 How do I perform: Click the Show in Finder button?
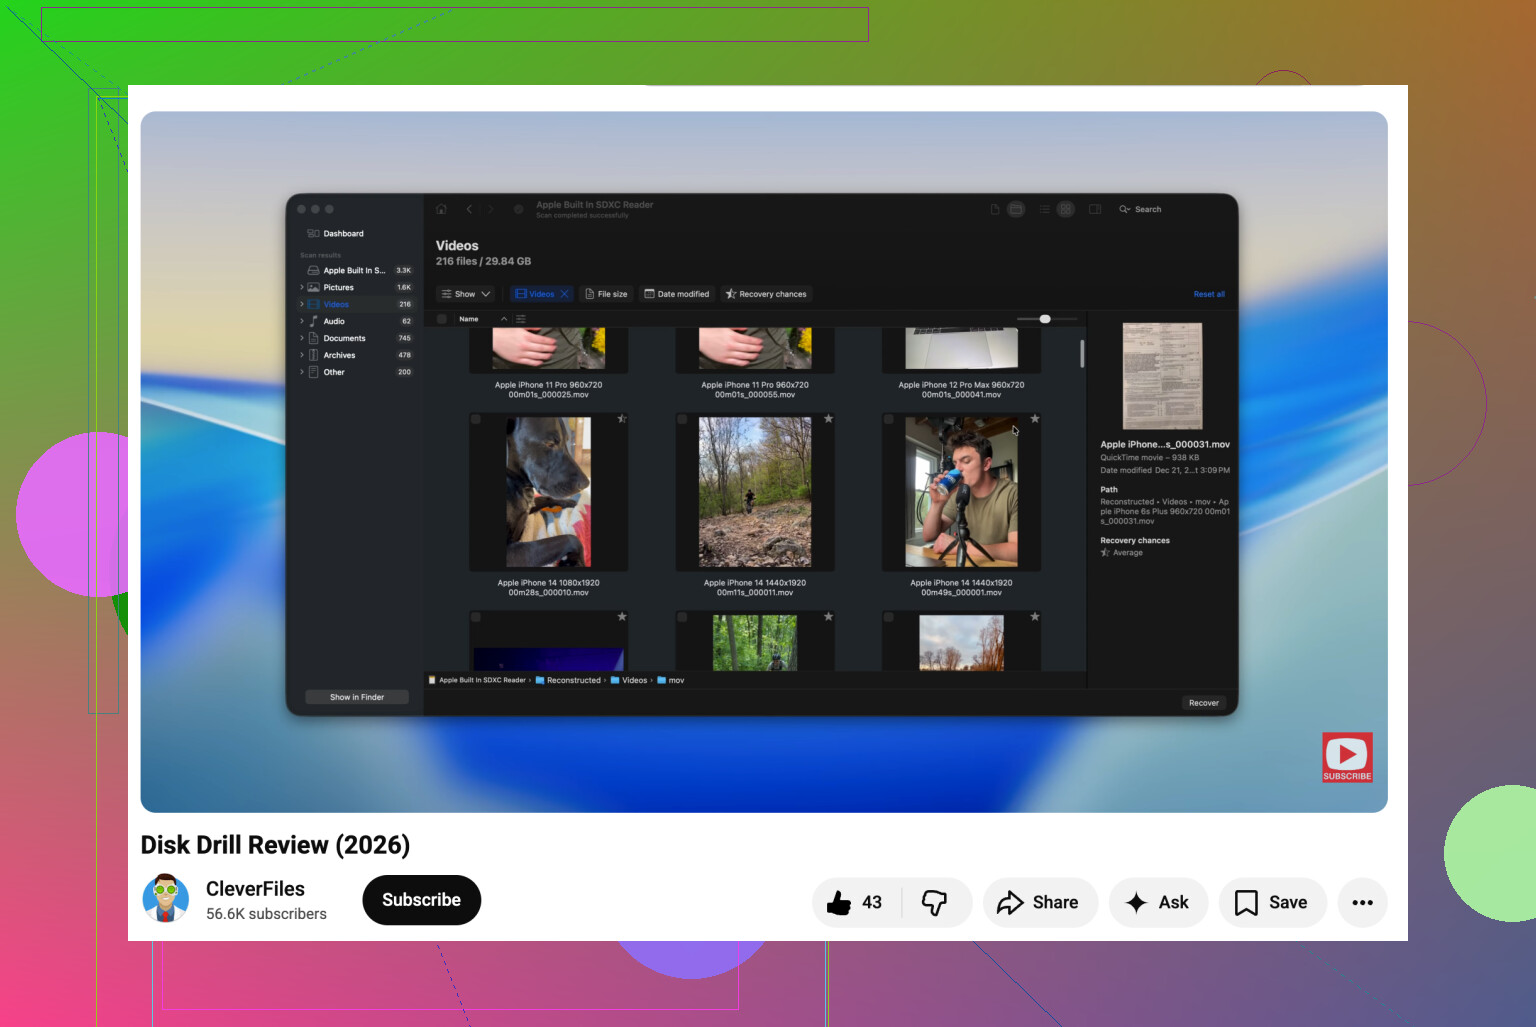click(x=357, y=697)
